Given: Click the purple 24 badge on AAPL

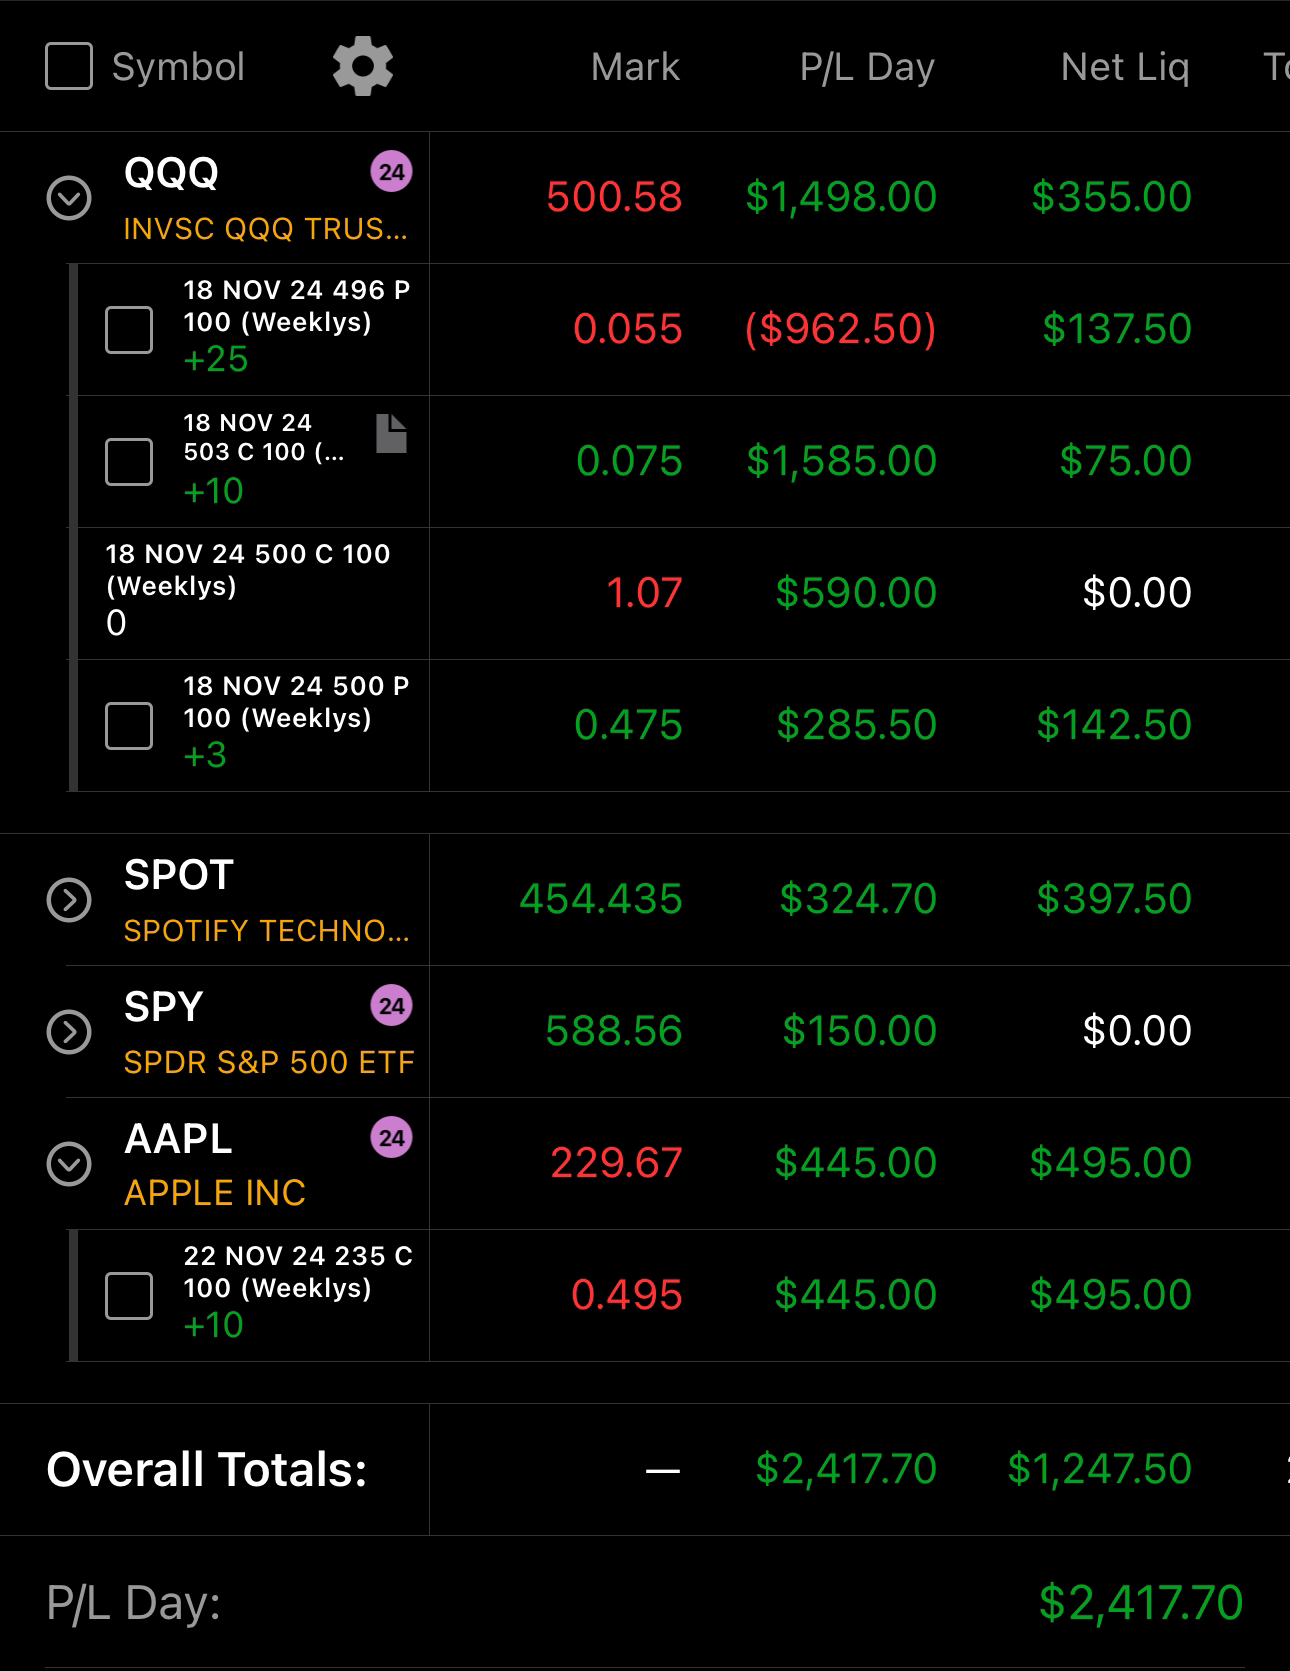Looking at the screenshot, I should [x=391, y=1138].
